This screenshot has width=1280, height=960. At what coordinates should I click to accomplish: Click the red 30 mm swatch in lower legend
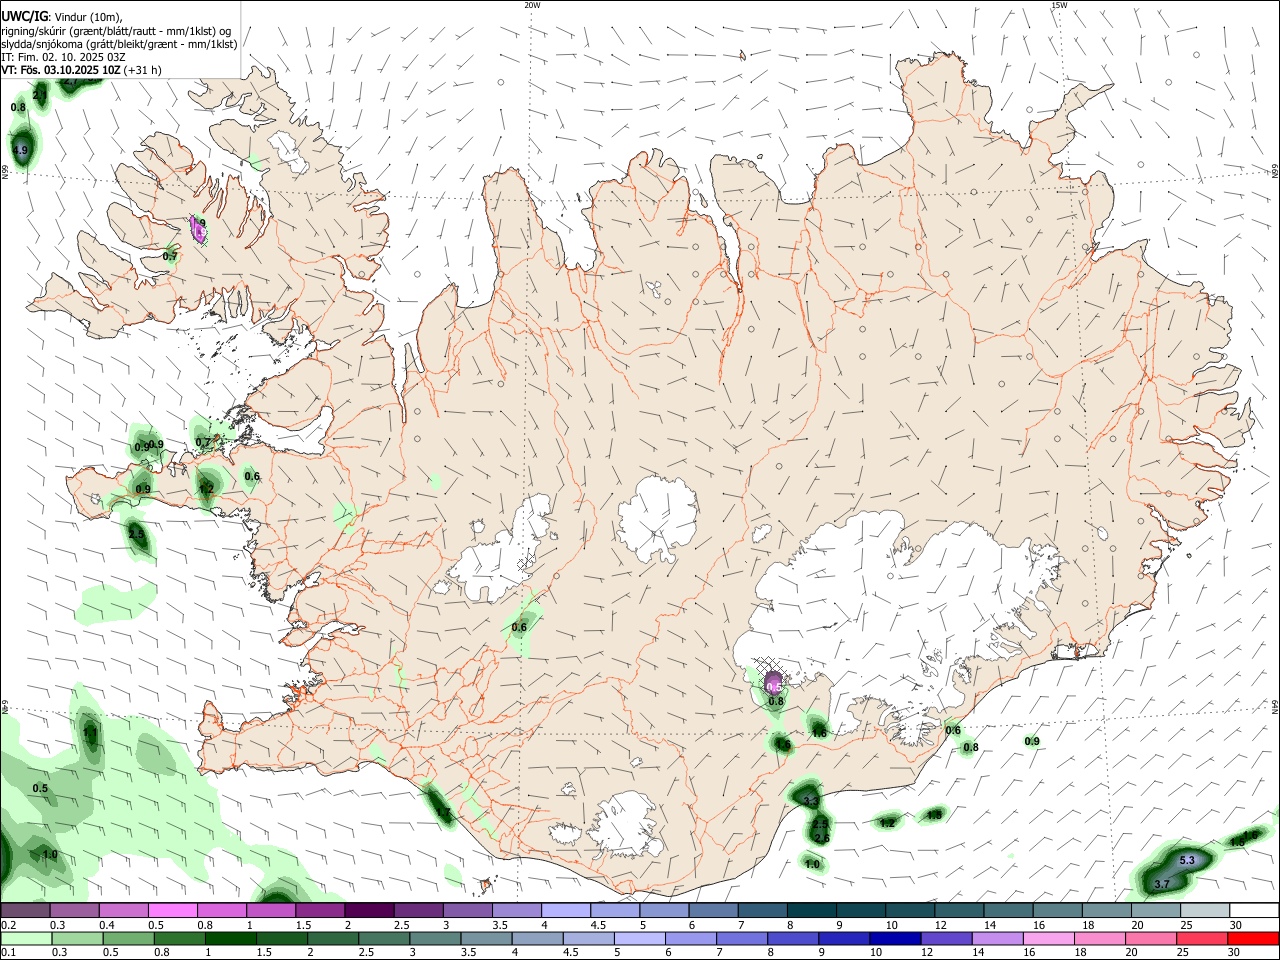click(x=1253, y=939)
